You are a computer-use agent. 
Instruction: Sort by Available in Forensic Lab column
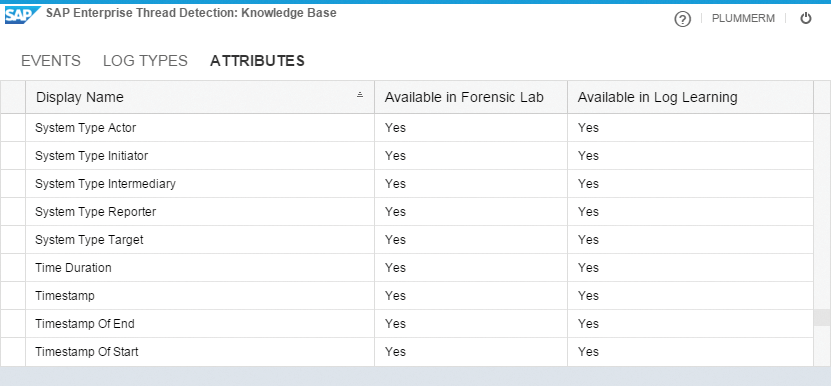471,98
